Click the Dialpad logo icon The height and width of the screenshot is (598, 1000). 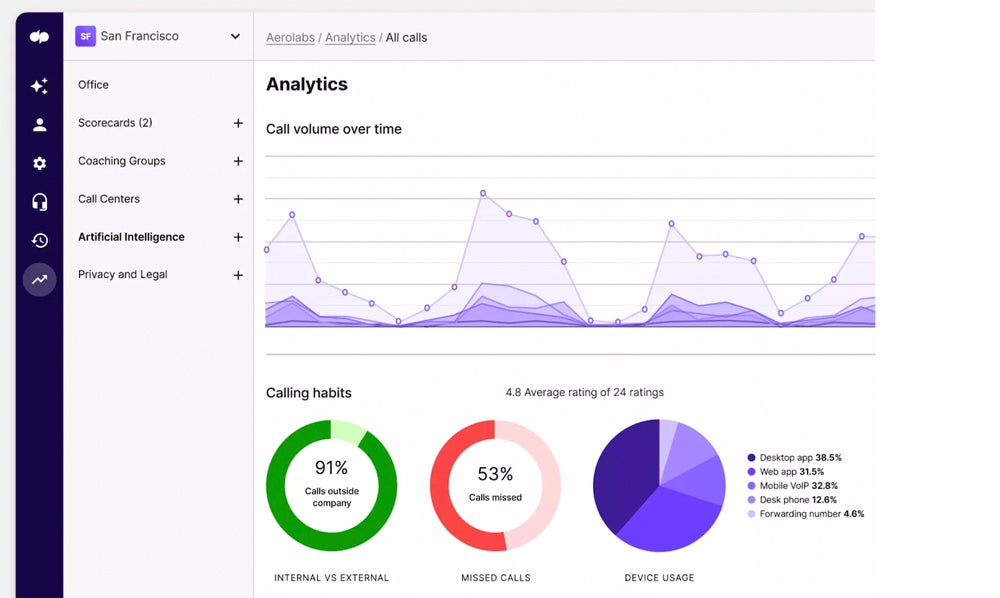[39, 37]
